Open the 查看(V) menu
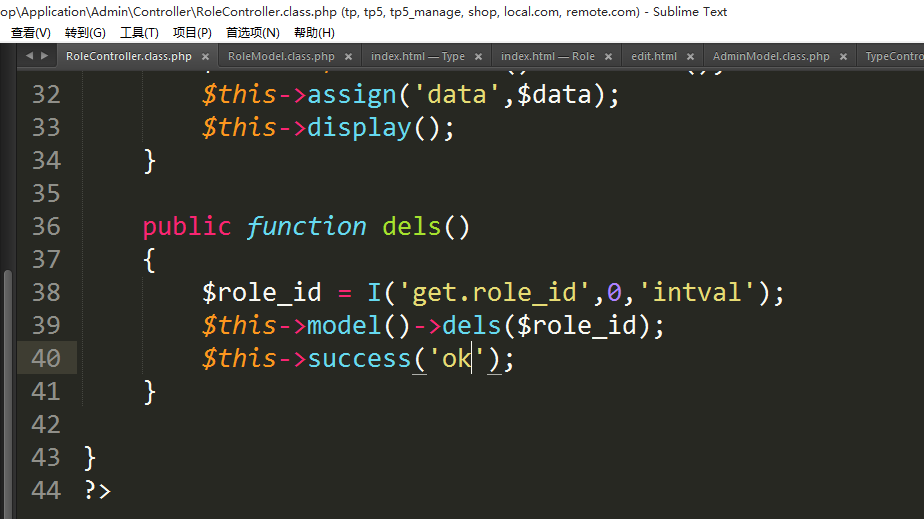 pyautogui.click(x=30, y=33)
